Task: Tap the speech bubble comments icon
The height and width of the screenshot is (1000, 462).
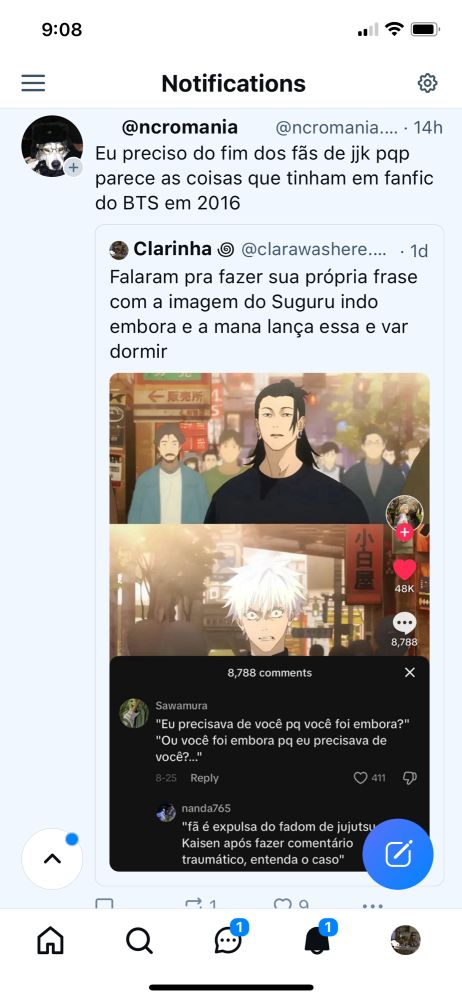Action: click(x=404, y=623)
